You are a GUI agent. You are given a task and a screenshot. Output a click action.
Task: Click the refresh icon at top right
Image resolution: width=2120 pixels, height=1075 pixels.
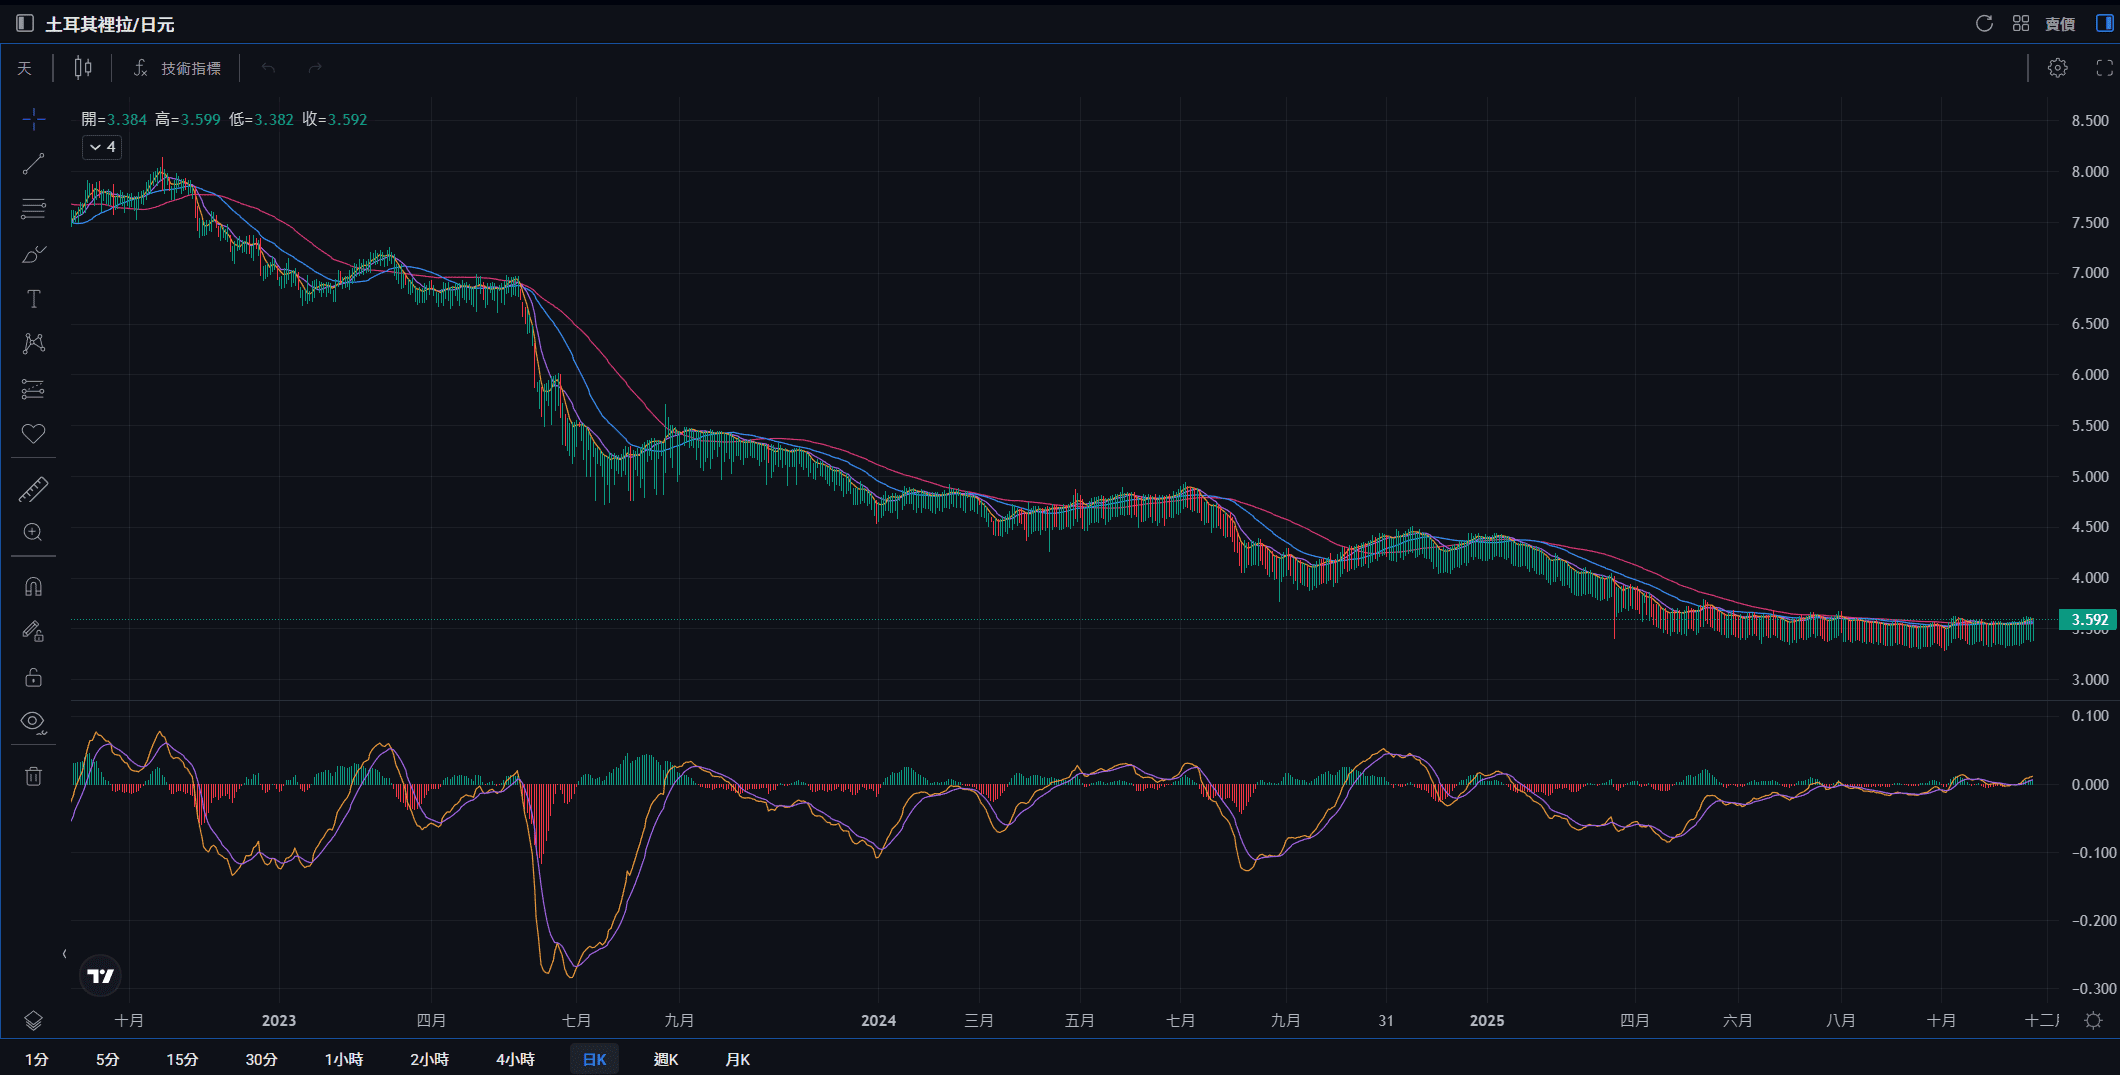1984,23
